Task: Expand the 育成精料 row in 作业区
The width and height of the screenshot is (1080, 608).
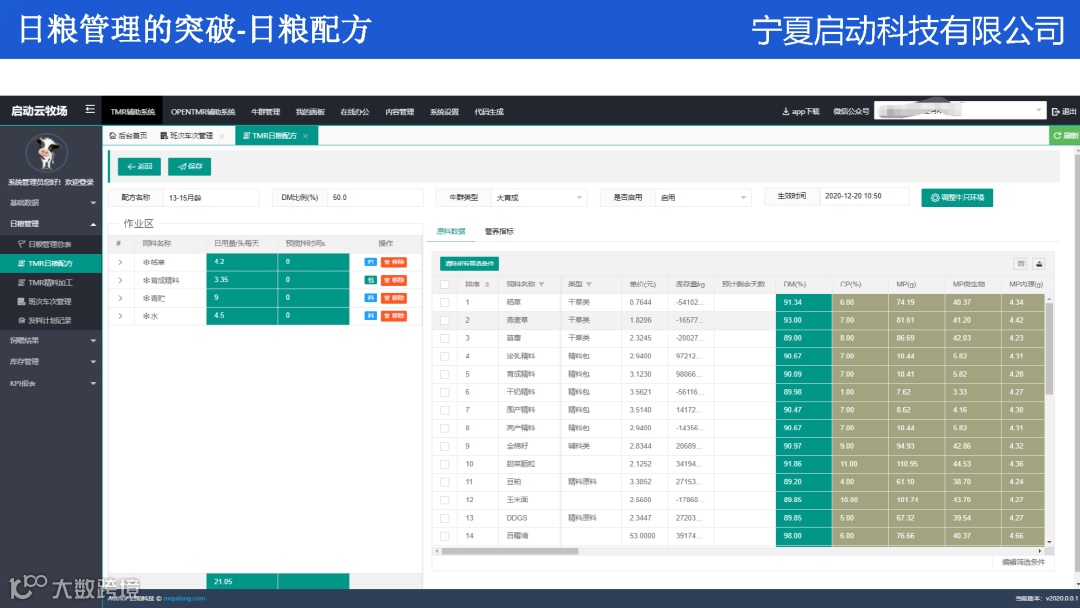Action: (120, 280)
